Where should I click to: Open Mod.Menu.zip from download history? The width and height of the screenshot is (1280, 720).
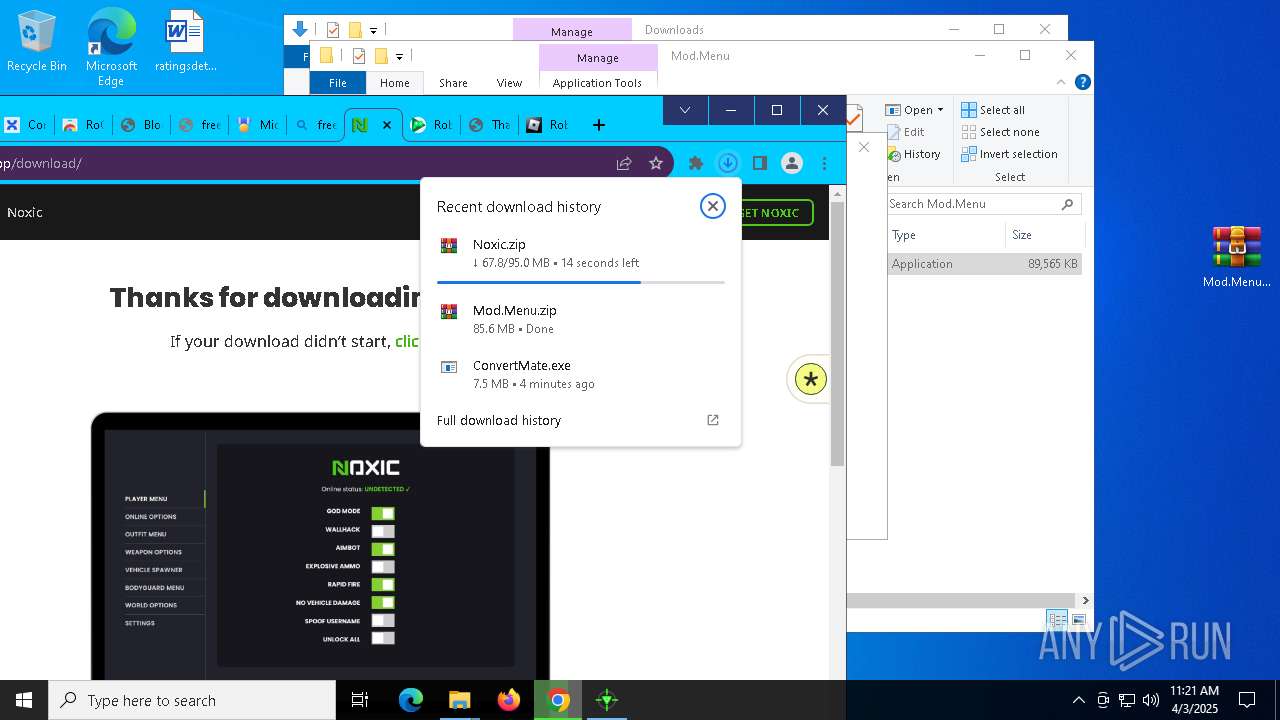coord(581,319)
